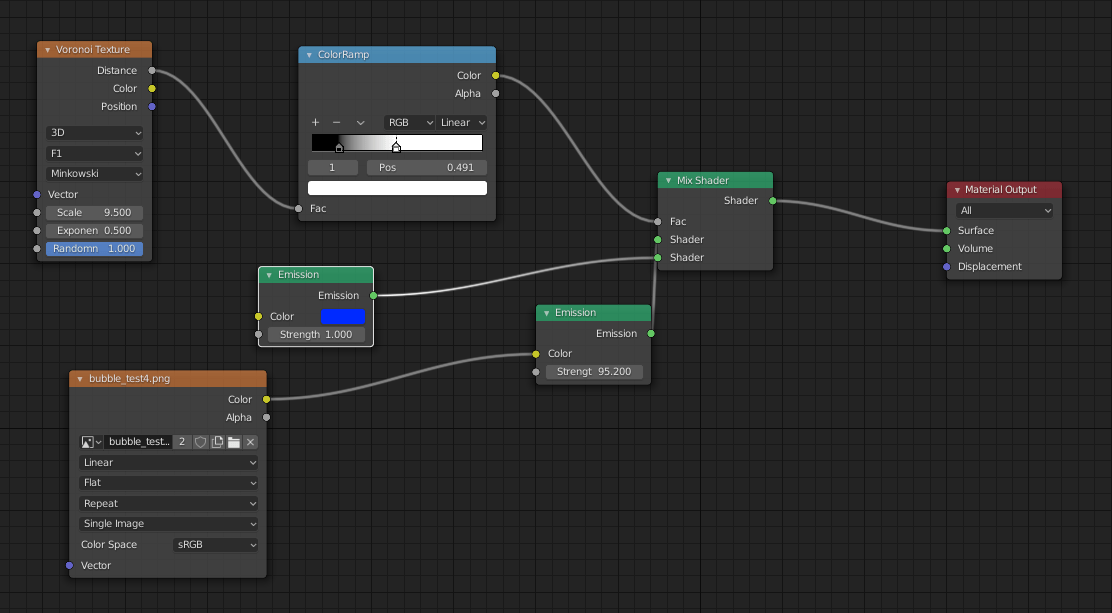Open the RGB color mode dropdown

pyautogui.click(x=409, y=122)
